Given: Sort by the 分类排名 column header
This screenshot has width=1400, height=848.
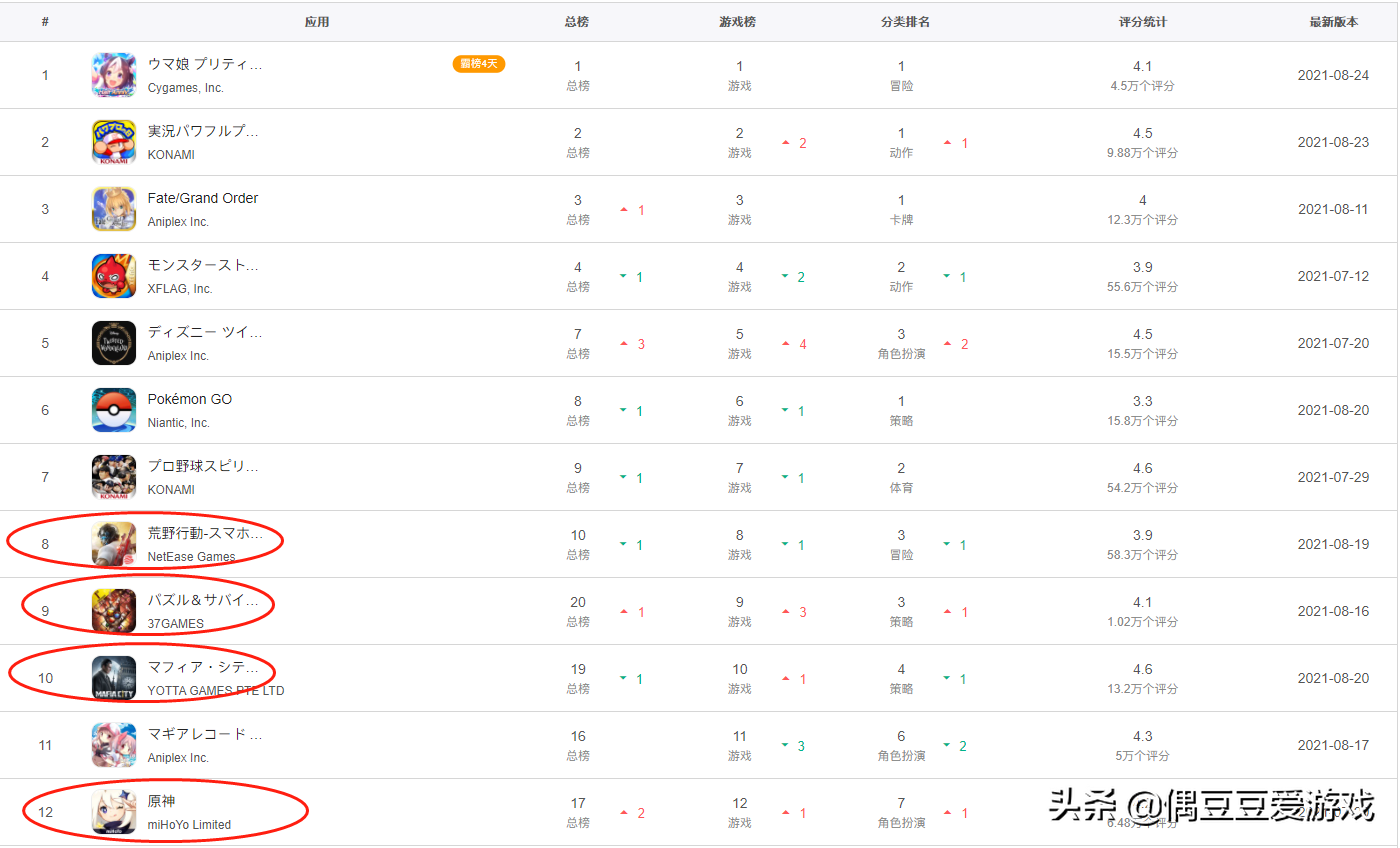Looking at the screenshot, I should coord(906,22).
